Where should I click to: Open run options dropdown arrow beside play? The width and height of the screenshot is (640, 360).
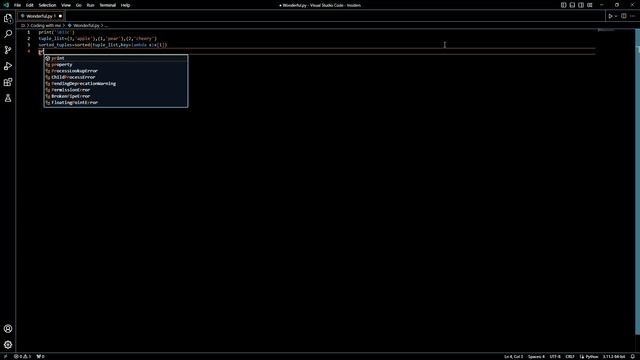point(616,16)
